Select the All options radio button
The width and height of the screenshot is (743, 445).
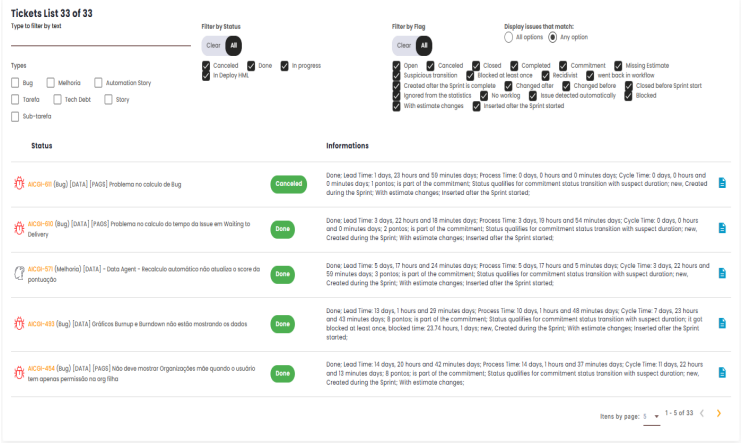tap(509, 37)
